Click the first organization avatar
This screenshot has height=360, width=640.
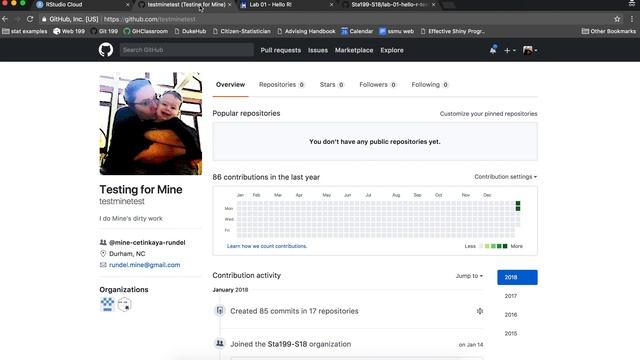(107, 304)
